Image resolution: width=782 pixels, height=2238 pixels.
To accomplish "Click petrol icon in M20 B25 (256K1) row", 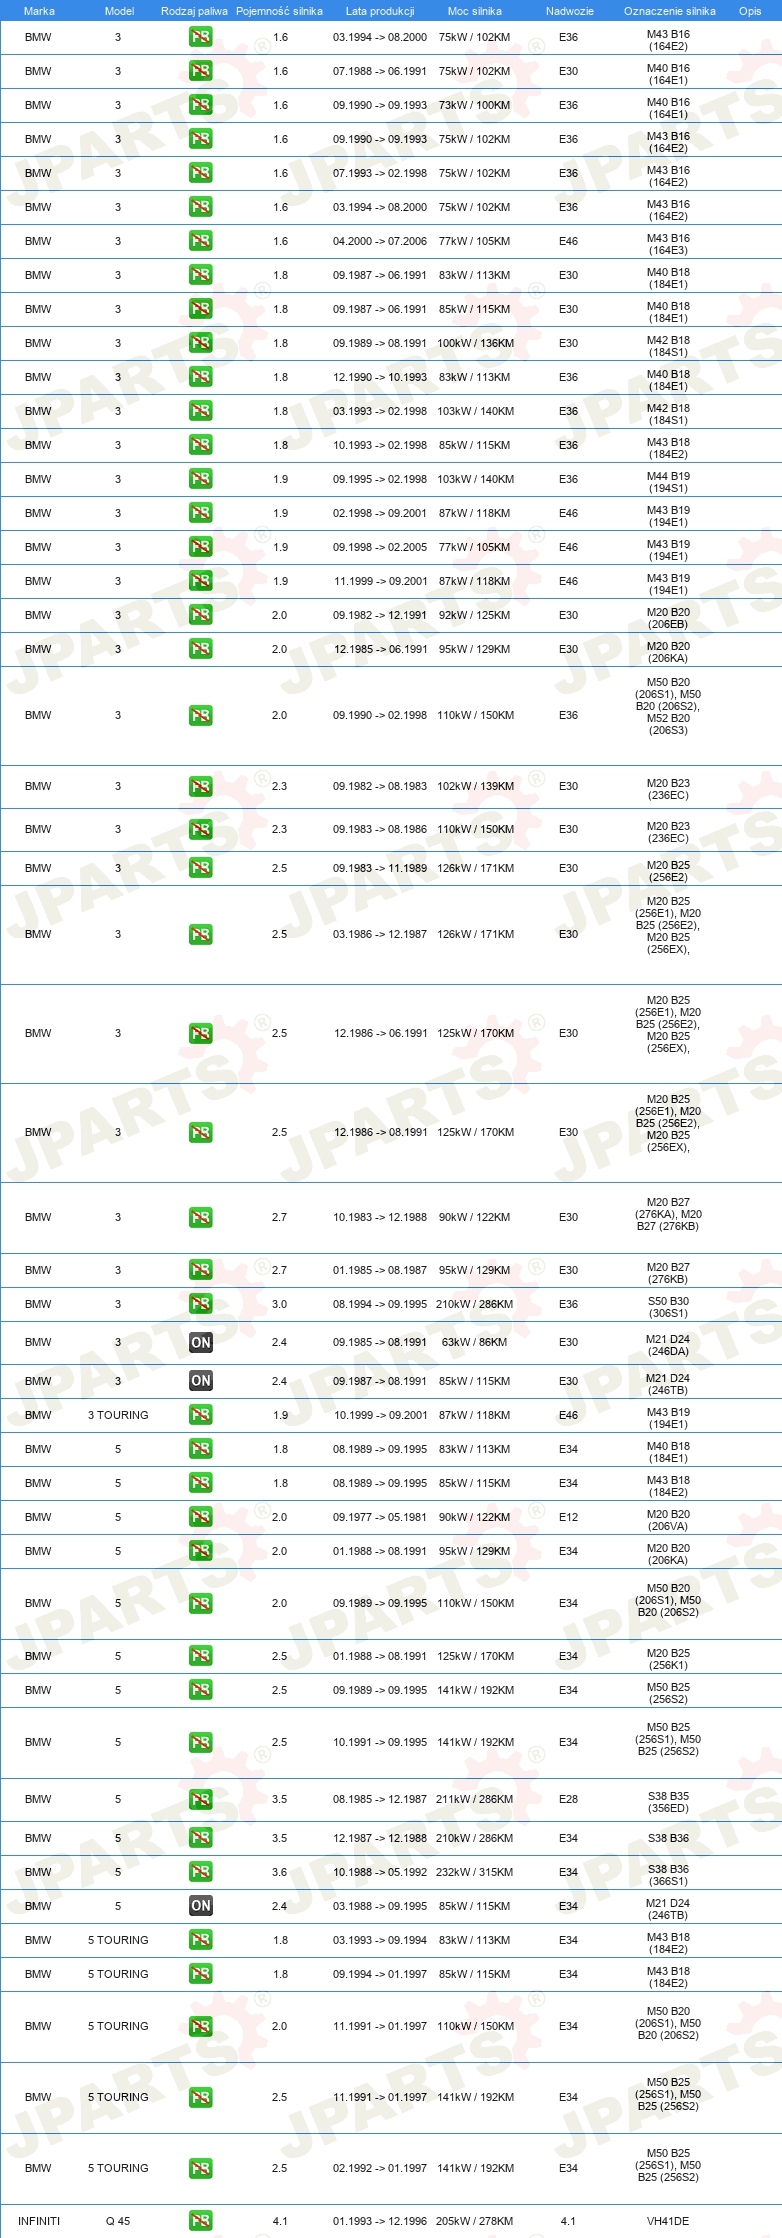I will [200, 1657].
